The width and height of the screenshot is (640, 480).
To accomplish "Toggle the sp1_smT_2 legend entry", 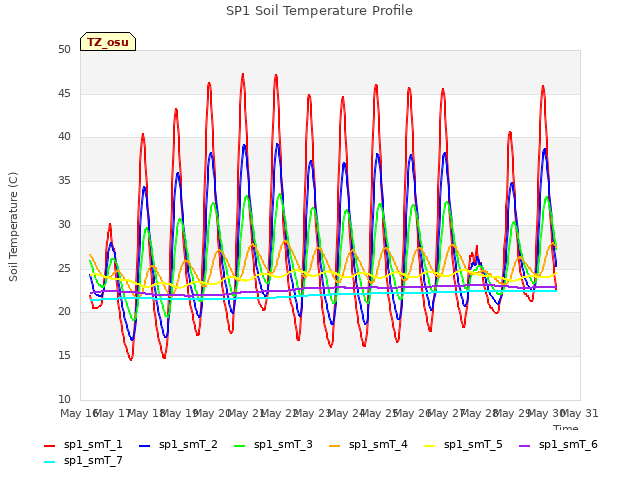I will click(178, 445).
